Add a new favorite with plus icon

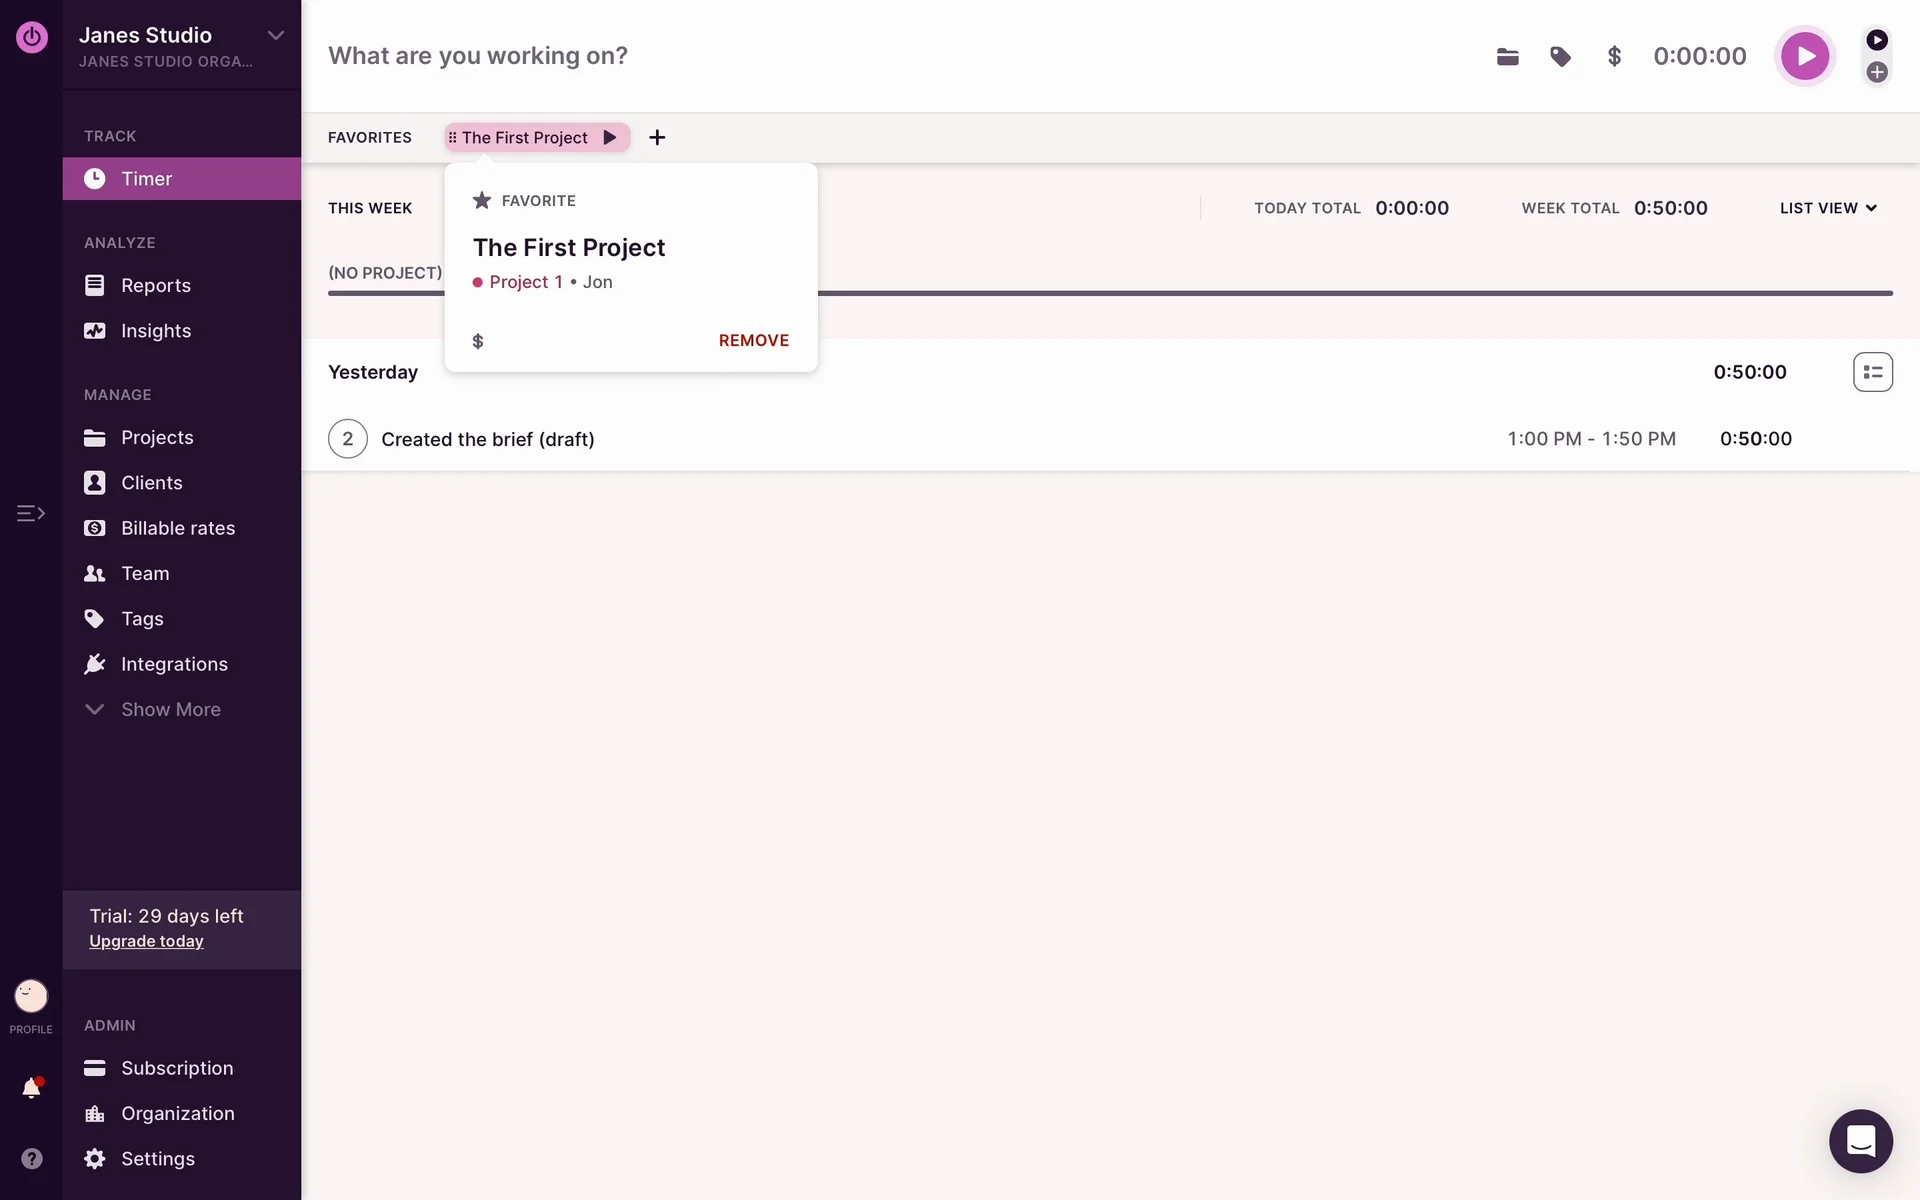pos(657,138)
